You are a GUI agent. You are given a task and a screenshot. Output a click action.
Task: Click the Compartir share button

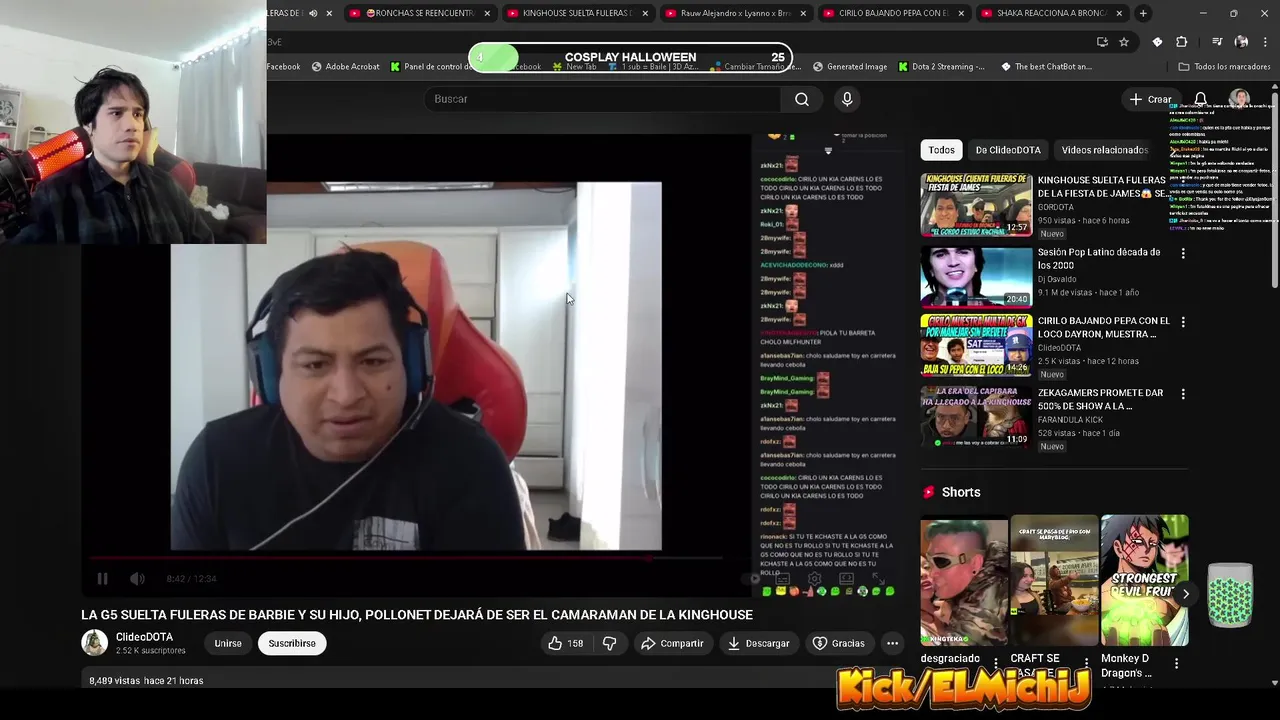(672, 643)
